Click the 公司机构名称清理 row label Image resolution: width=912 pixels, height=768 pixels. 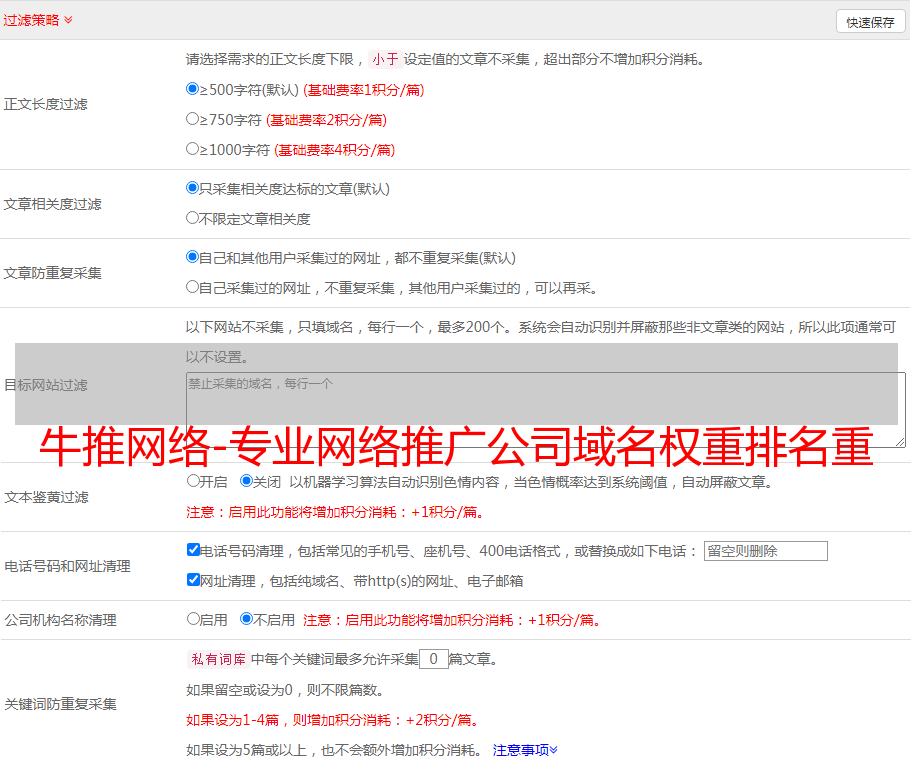point(60,621)
